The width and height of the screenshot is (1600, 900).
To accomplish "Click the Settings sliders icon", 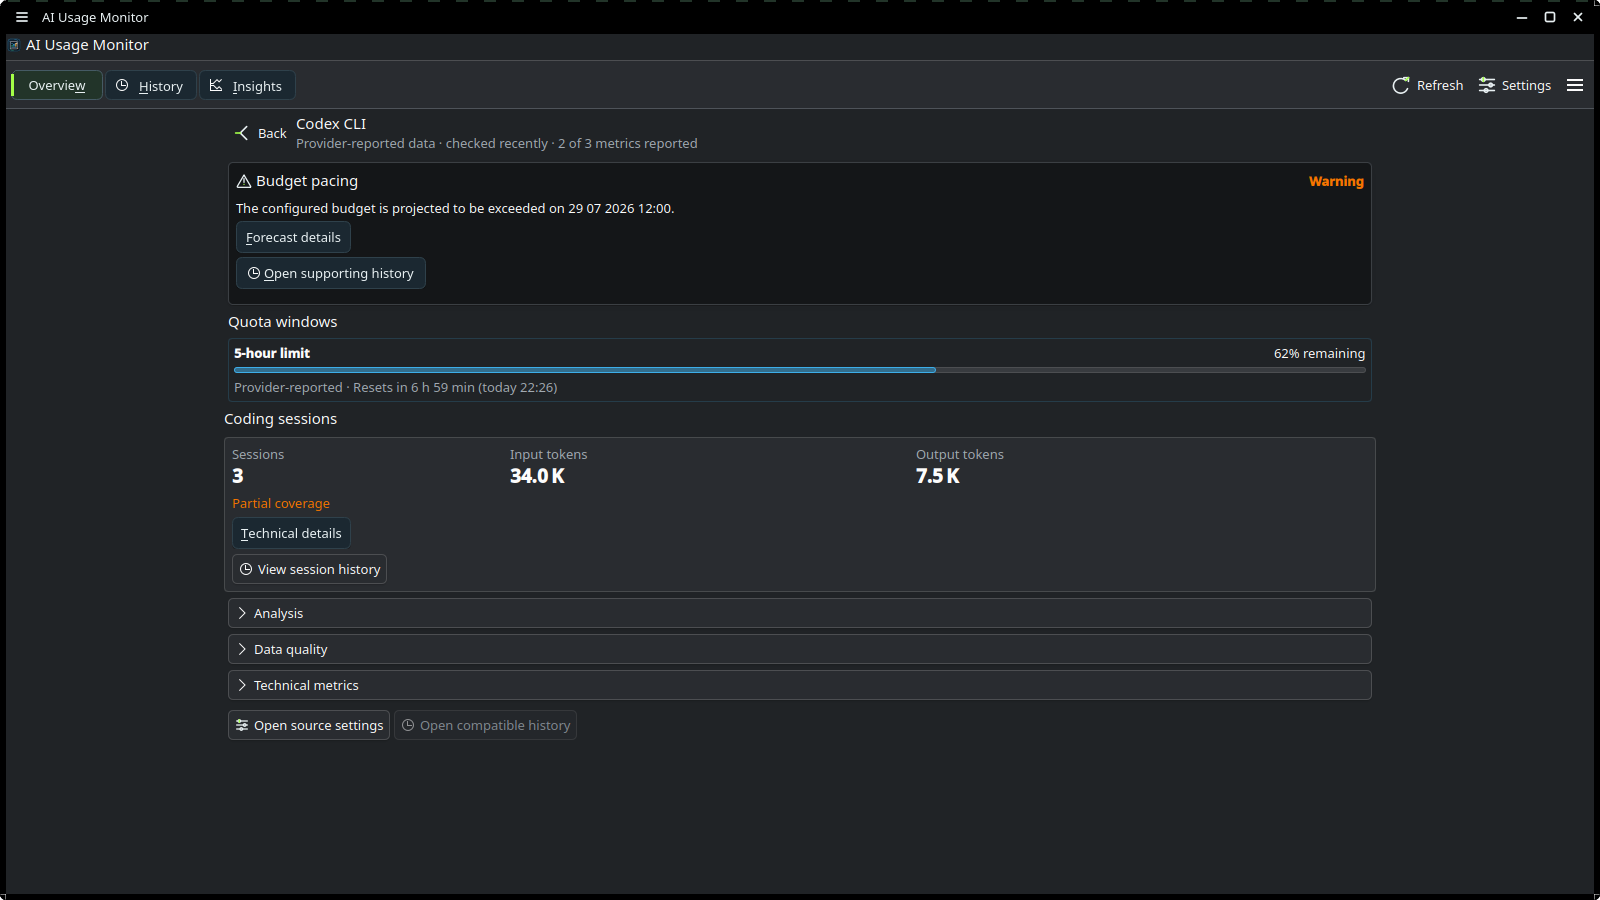I will pyautogui.click(x=1487, y=86).
